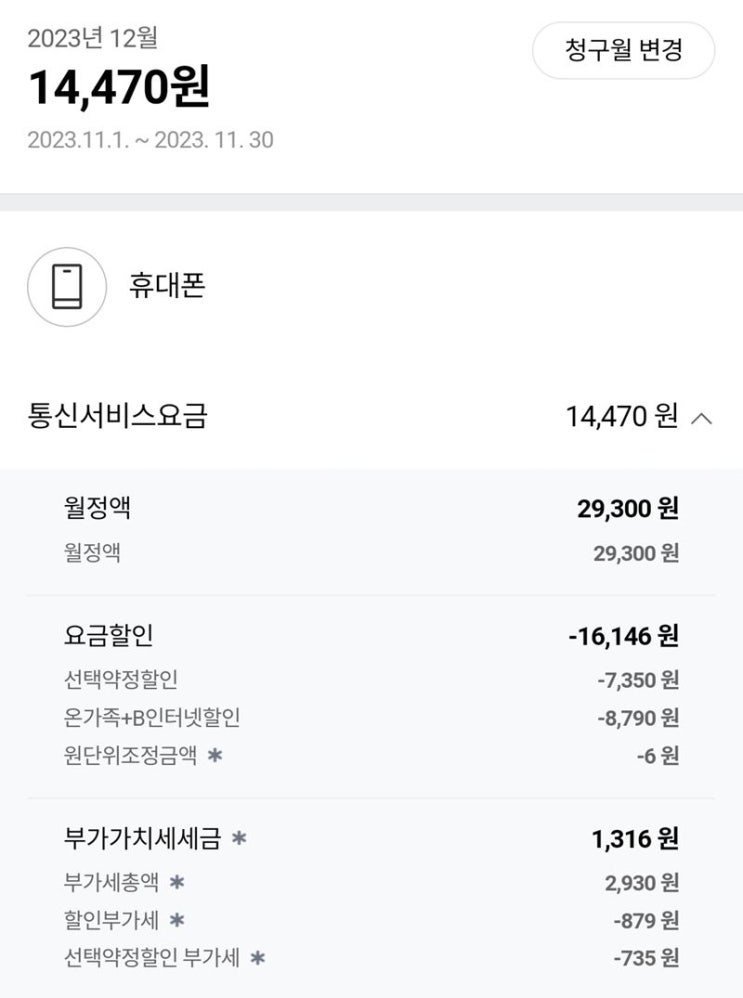Tap the 2023년 12월 billing month label
Viewport: 743px width, 998px height.
(92, 39)
